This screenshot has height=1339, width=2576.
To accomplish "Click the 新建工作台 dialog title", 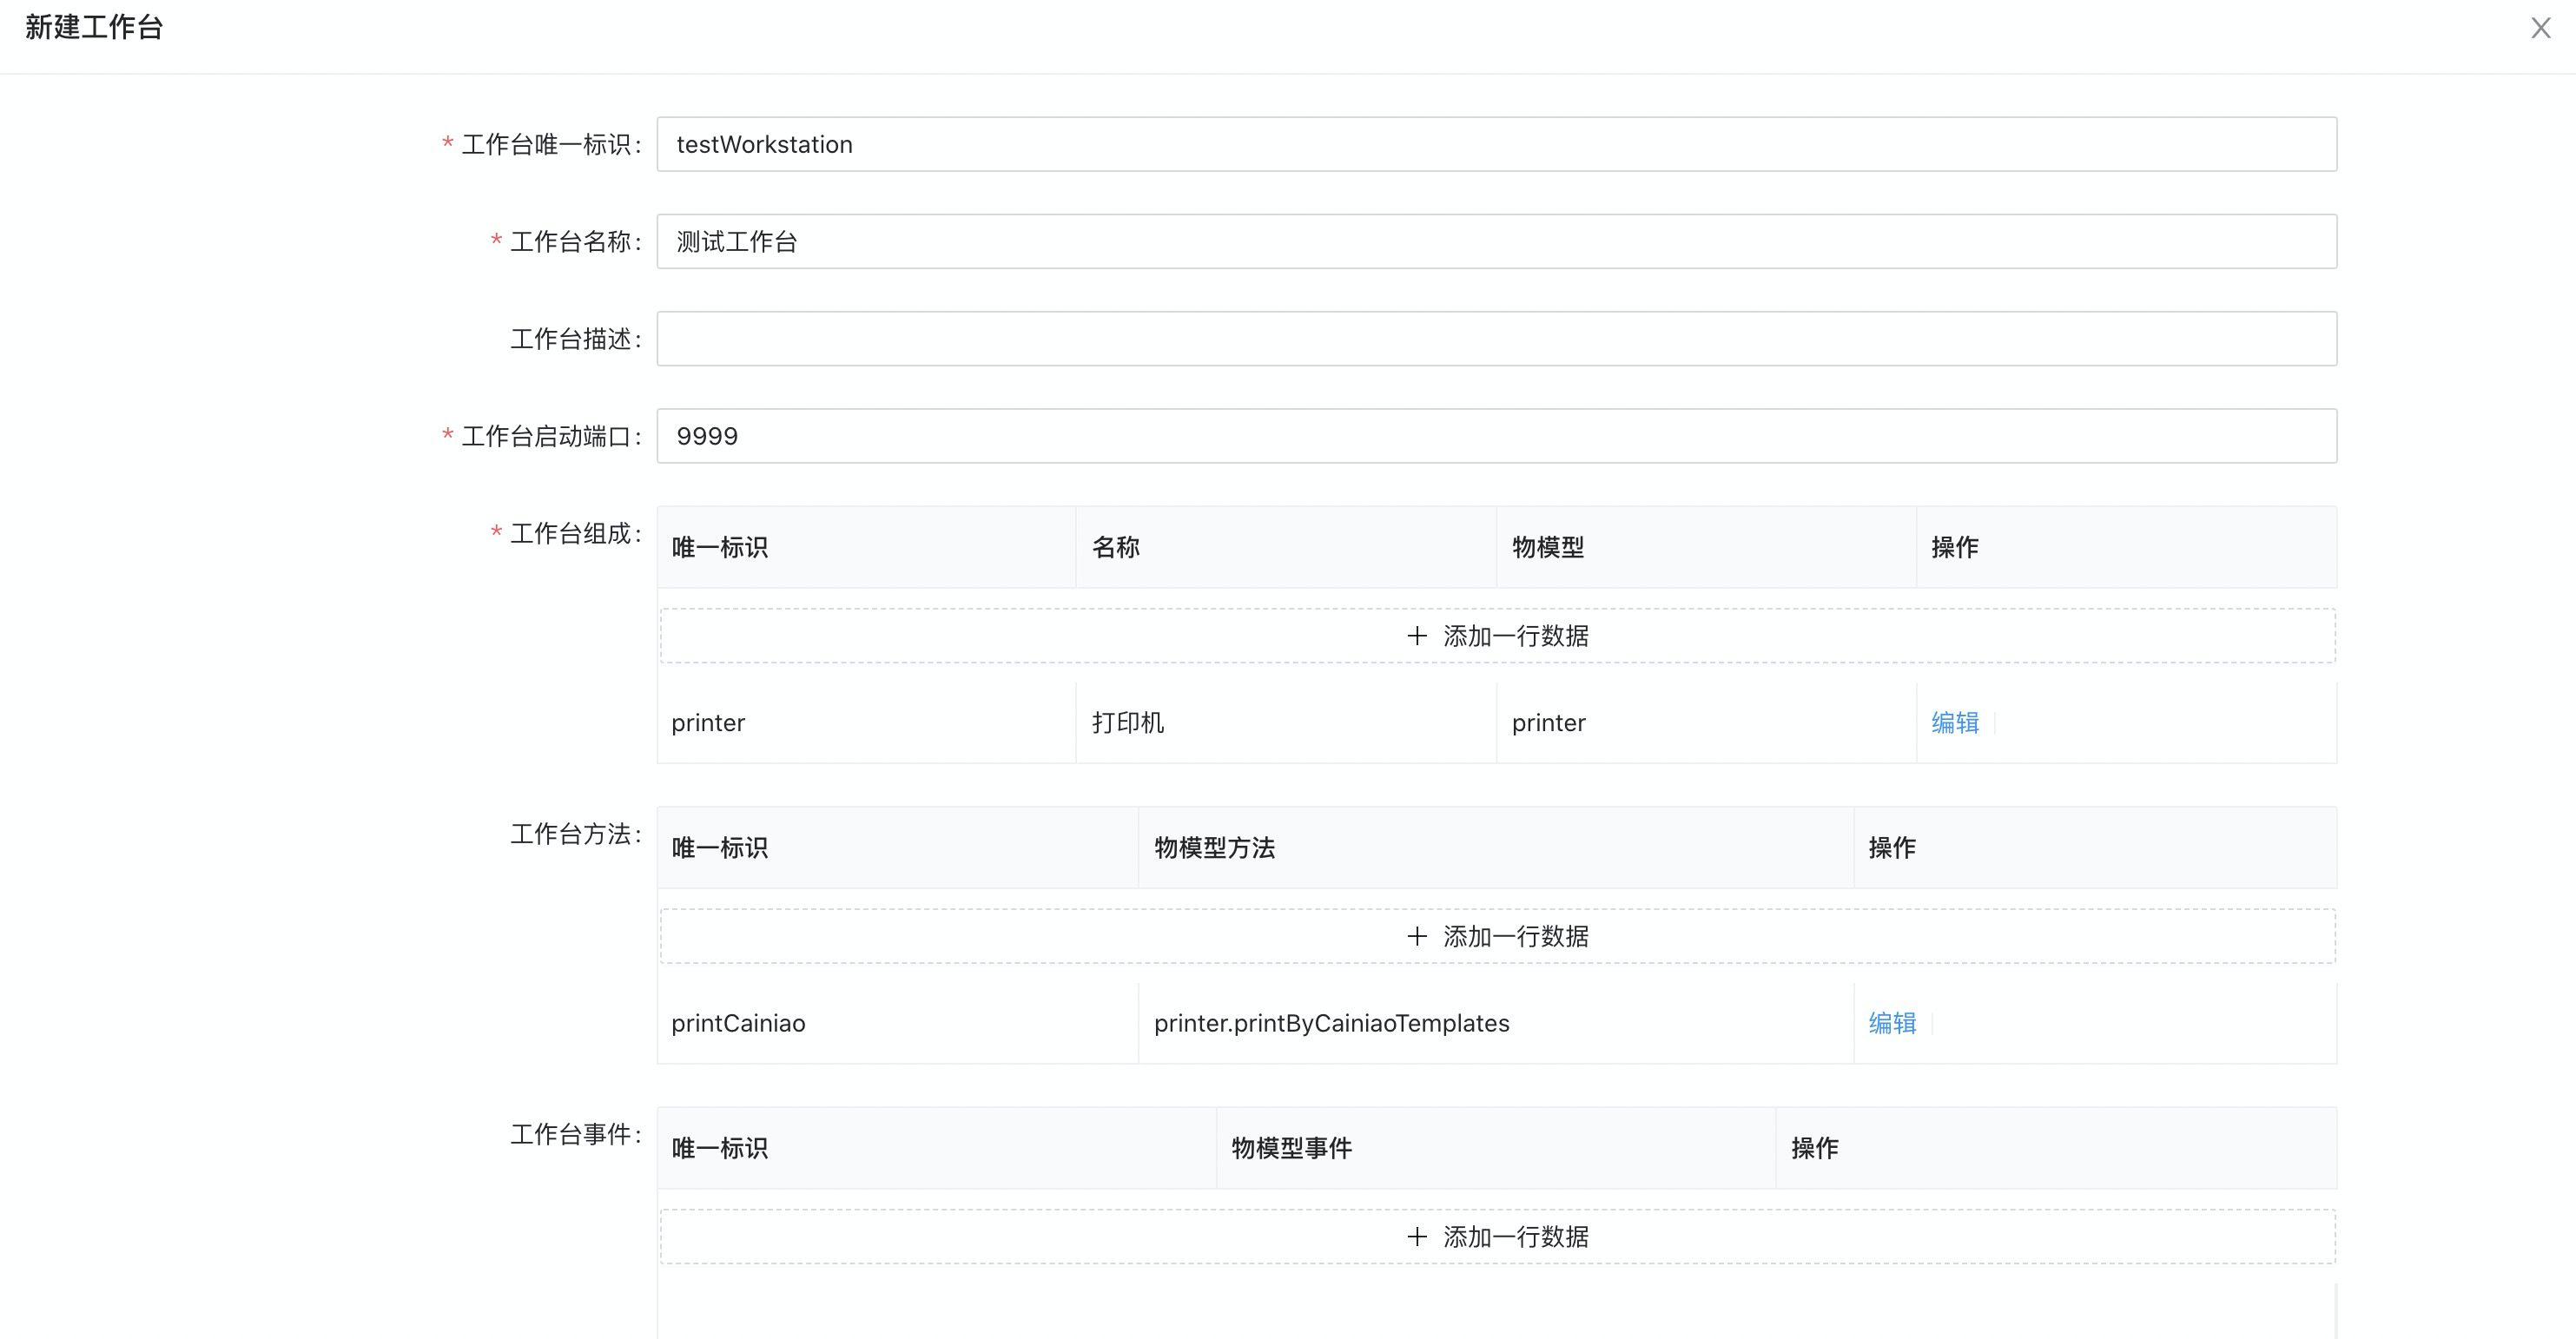I will coord(94,28).
